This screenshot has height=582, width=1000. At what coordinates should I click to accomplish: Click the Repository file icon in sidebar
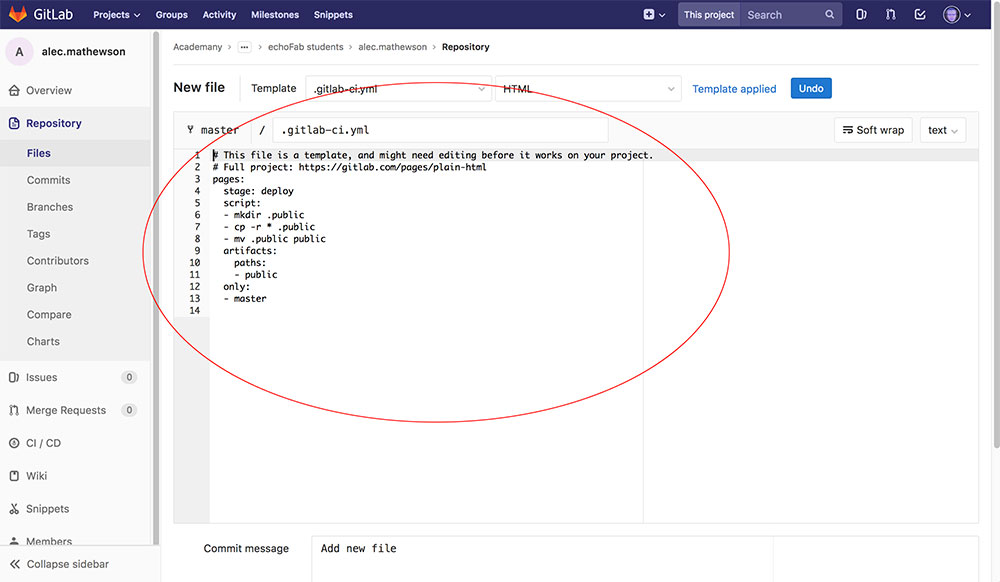click(x=14, y=123)
